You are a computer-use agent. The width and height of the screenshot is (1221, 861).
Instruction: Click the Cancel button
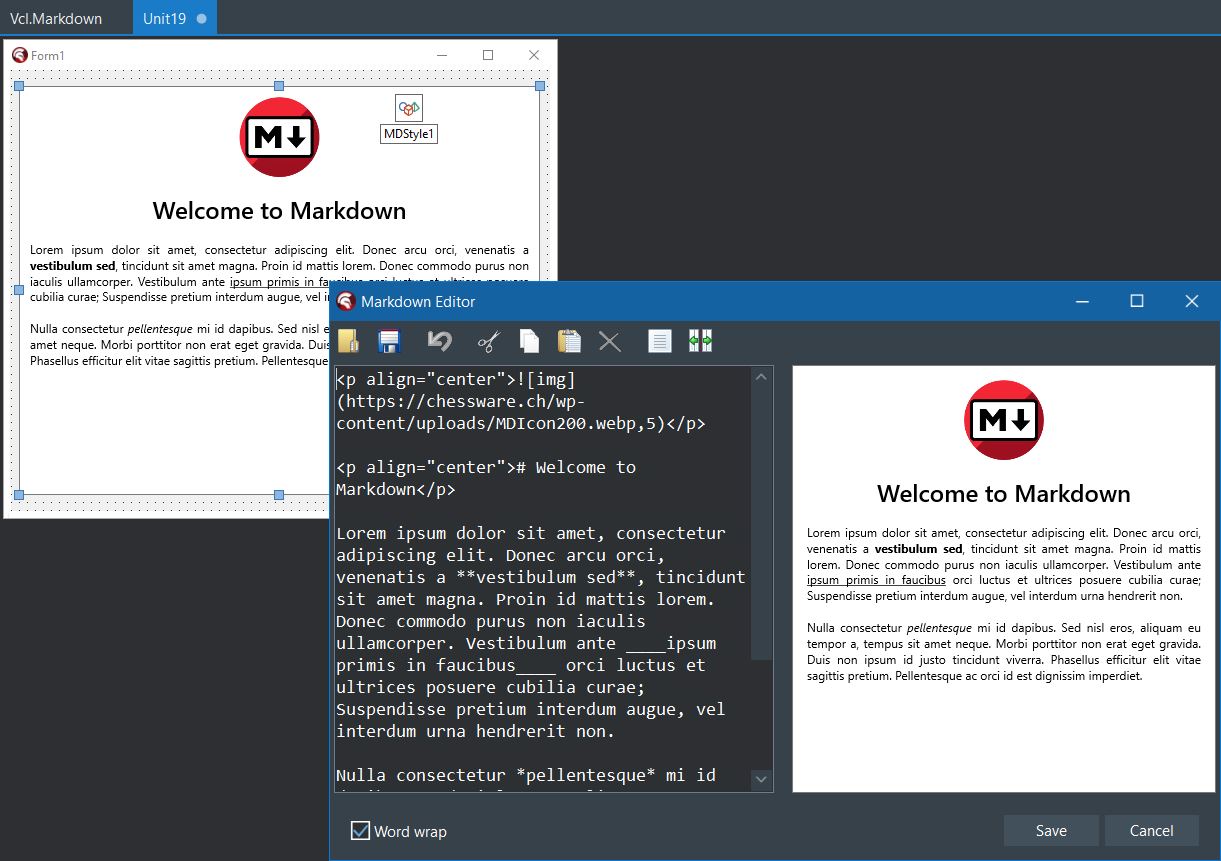pyautogui.click(x=1151, y=830)
